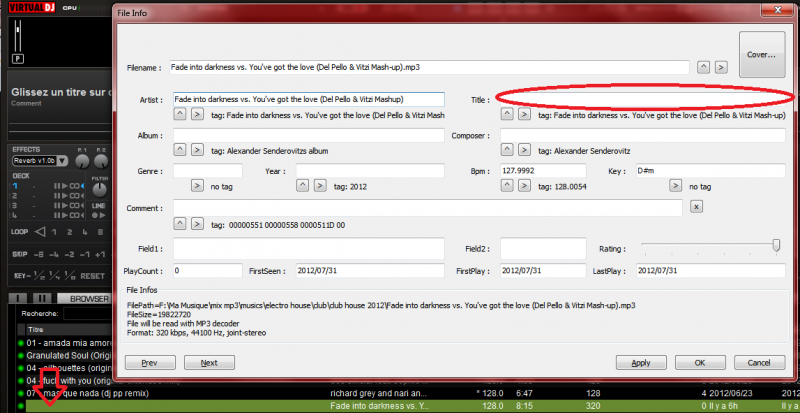
Task: Select deck 4 in the DECK panel
Action: (x=15, y=215)
